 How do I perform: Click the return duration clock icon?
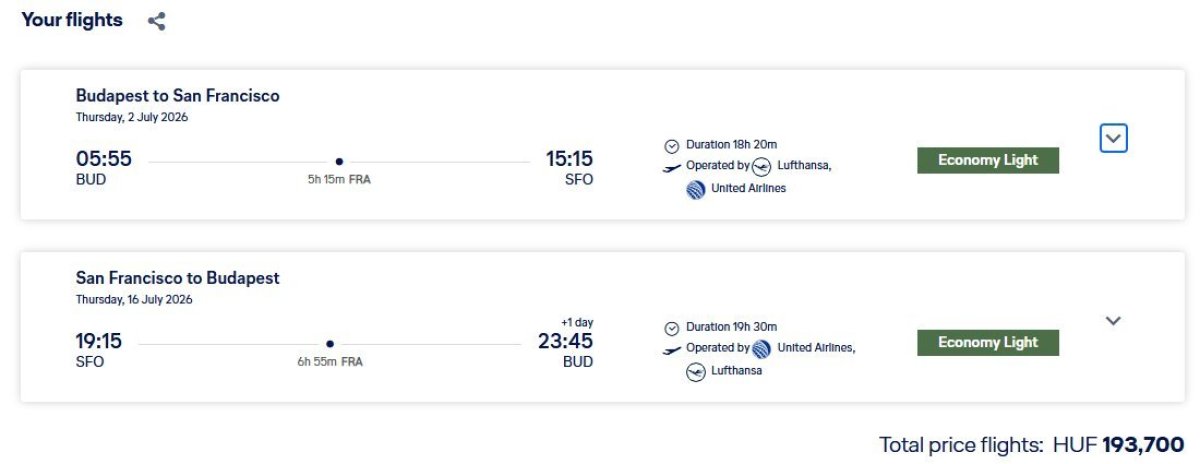coord(672,328)
